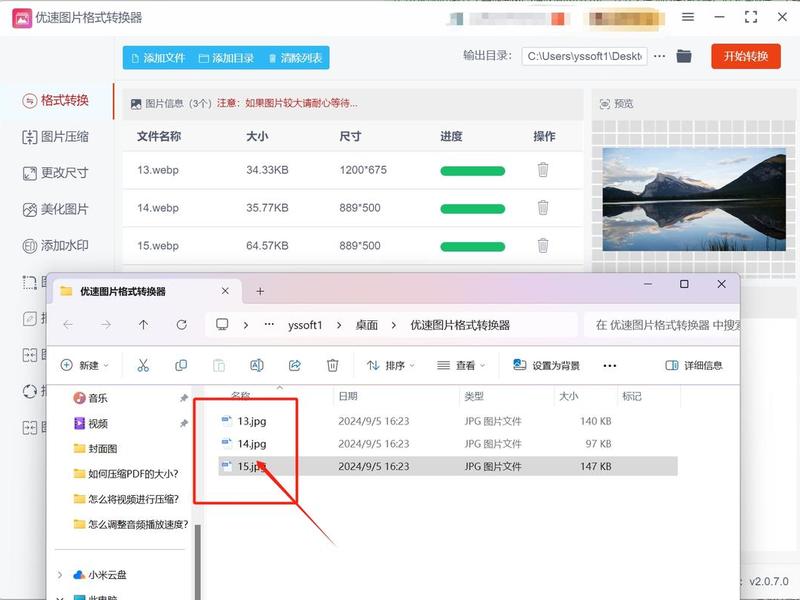Click the 13.webp file name
Screen dimensions: 800x600
point(158,170)
